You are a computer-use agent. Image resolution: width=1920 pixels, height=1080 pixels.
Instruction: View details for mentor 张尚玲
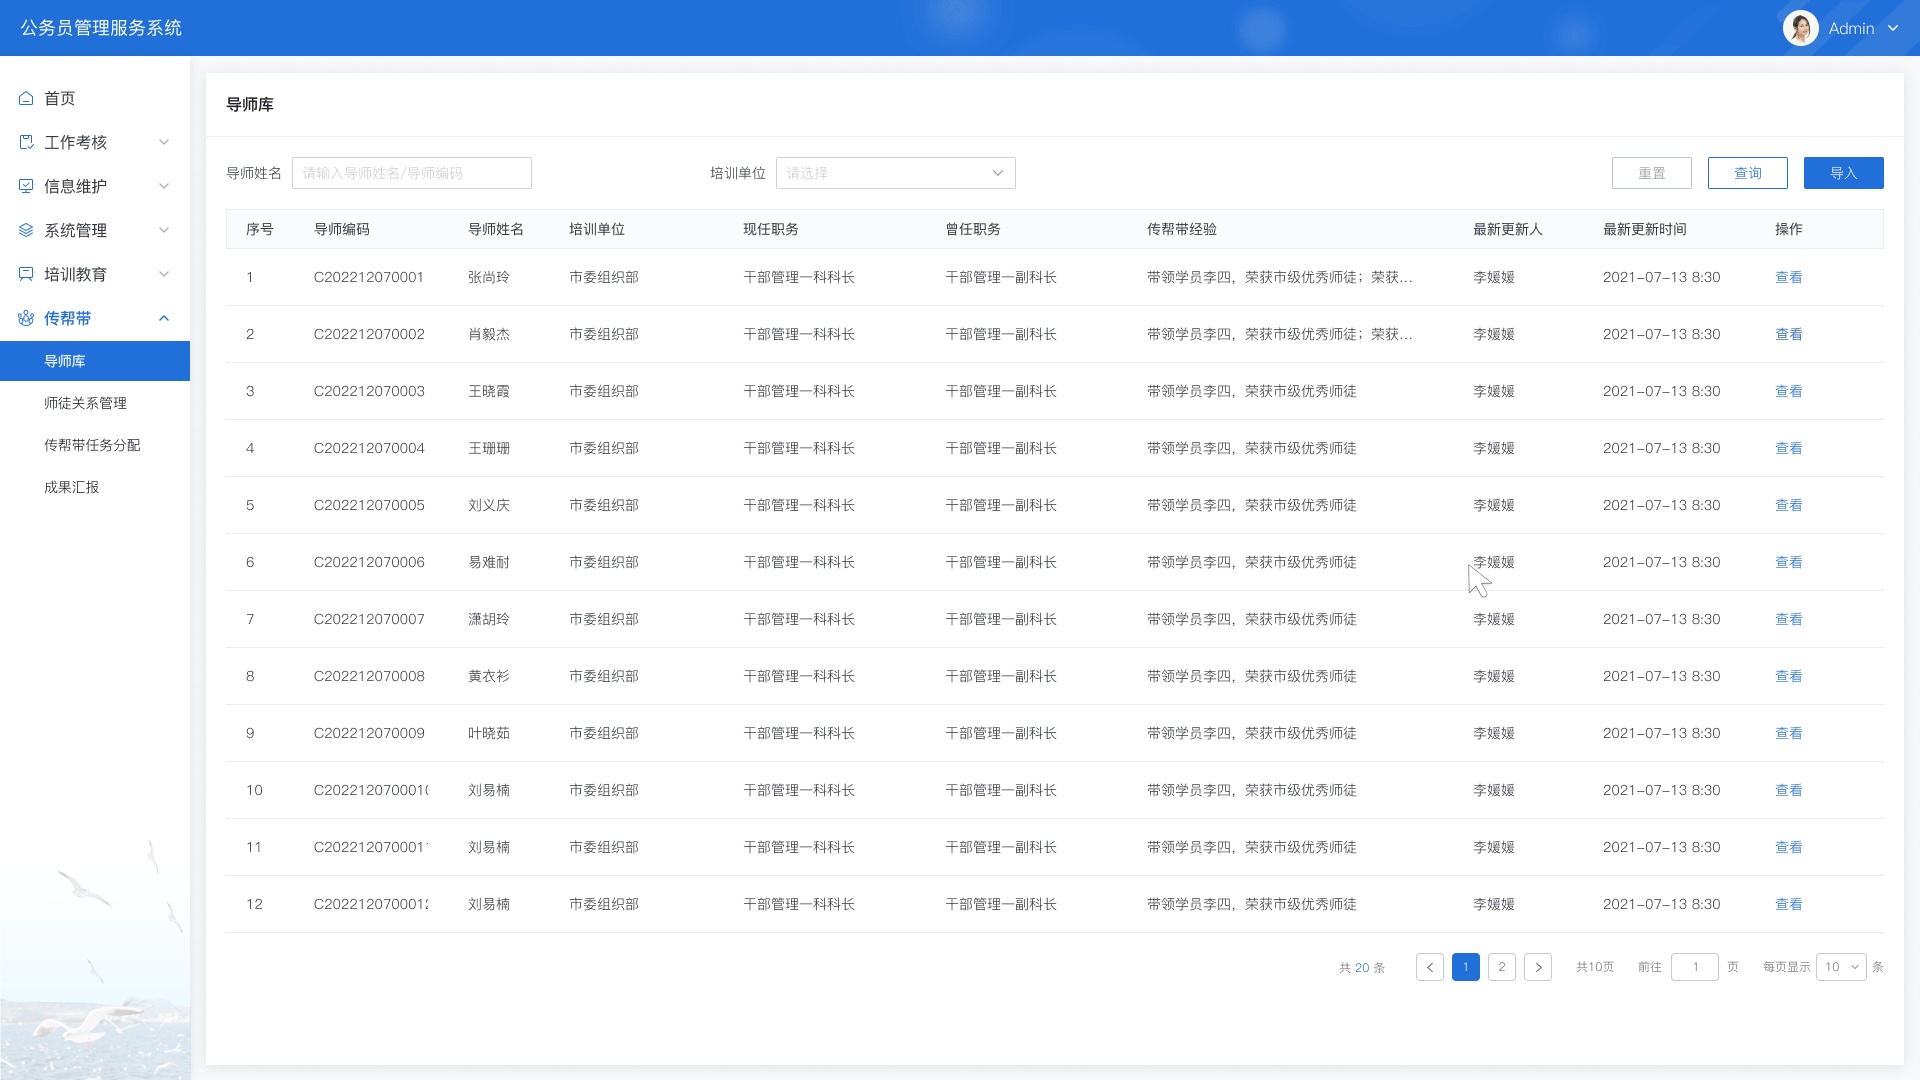[x=1788, y=277]
